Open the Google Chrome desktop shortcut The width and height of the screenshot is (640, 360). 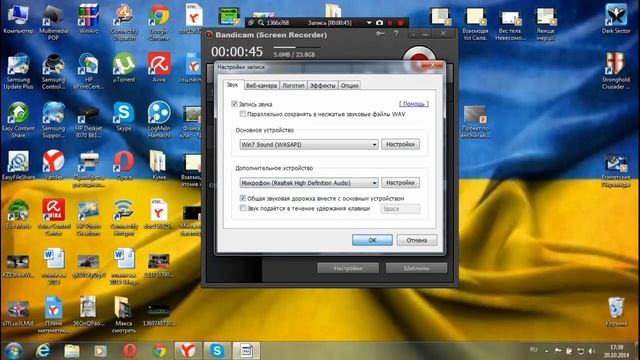[x=159, y=22]
